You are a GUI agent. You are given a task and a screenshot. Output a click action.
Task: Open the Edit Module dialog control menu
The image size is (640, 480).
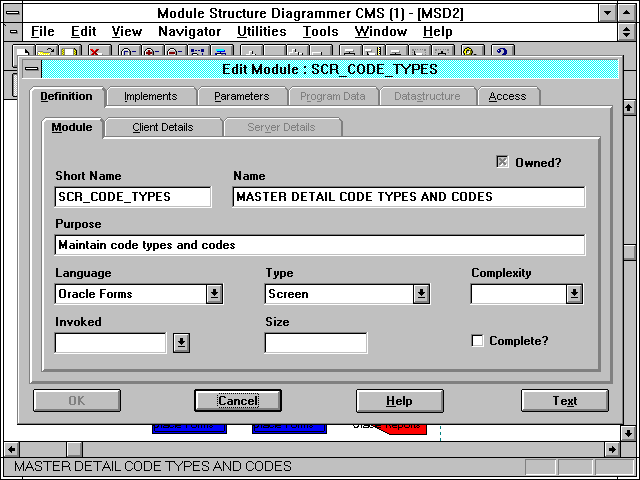click(32, 69)
